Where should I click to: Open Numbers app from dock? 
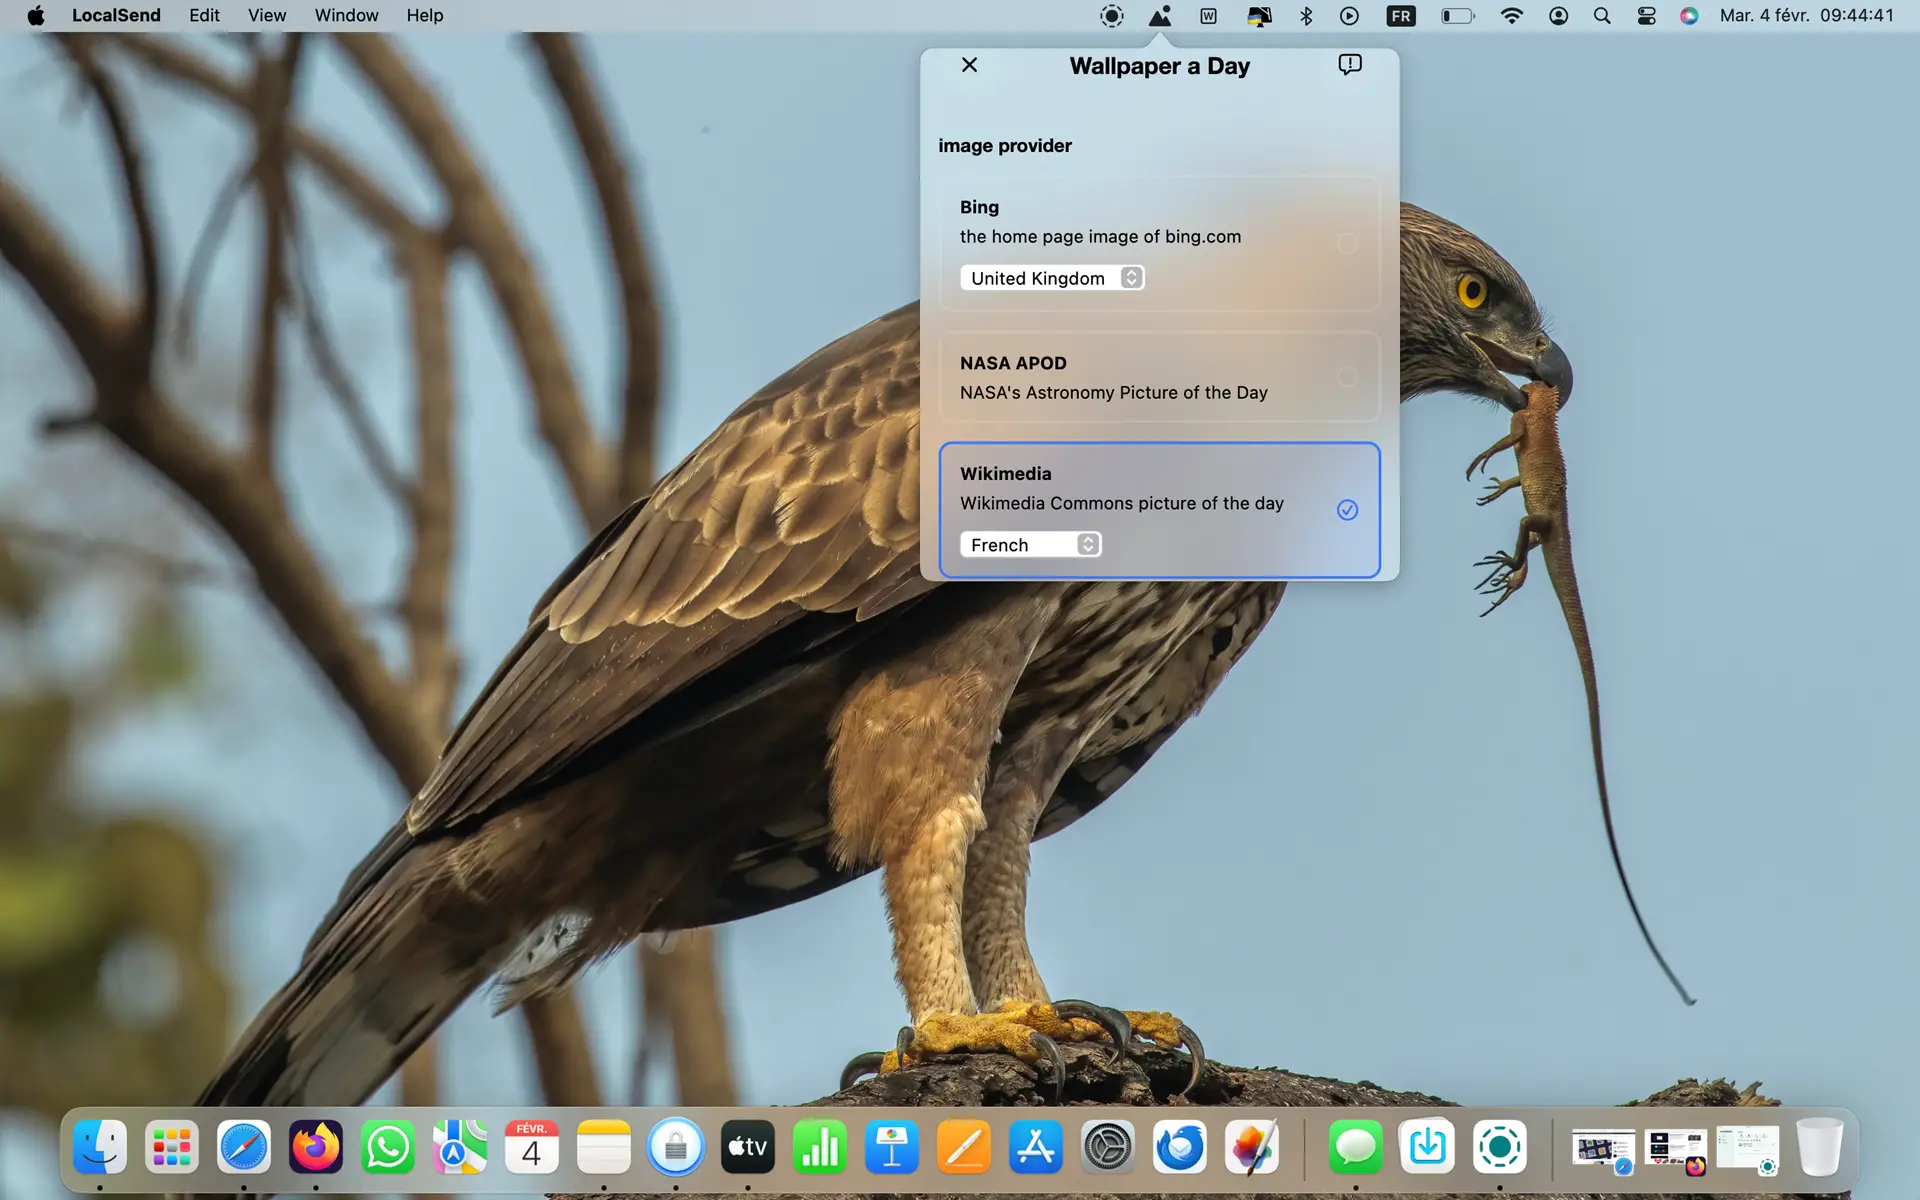click(820, 1147)
